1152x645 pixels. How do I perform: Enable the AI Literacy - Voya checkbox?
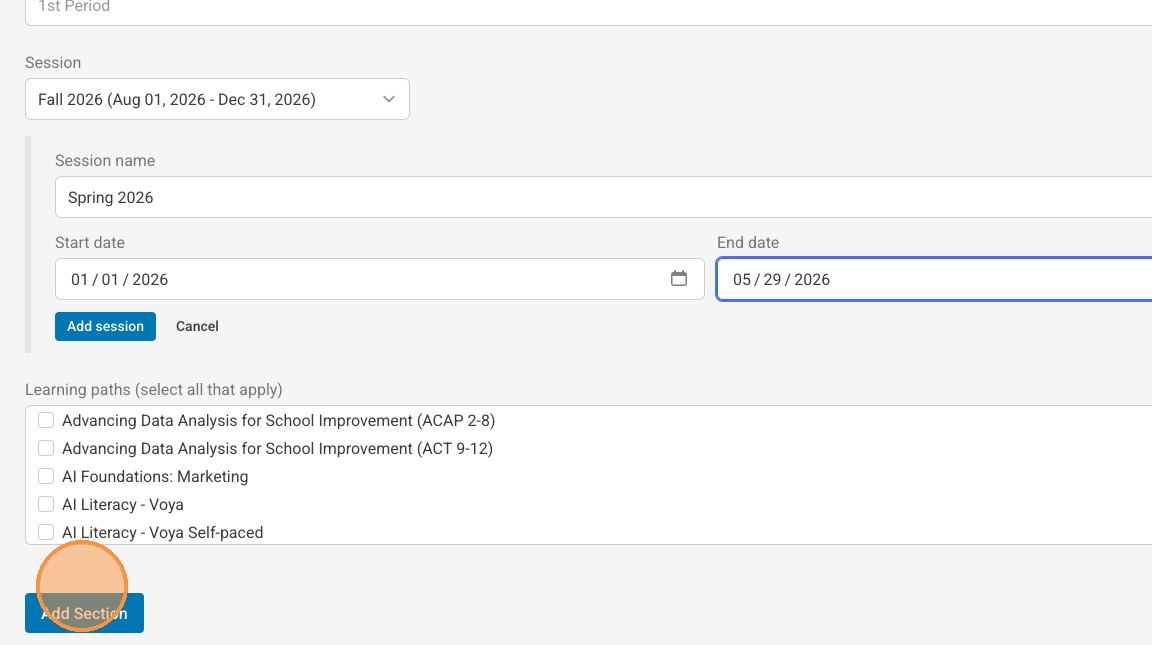(46, 504)
